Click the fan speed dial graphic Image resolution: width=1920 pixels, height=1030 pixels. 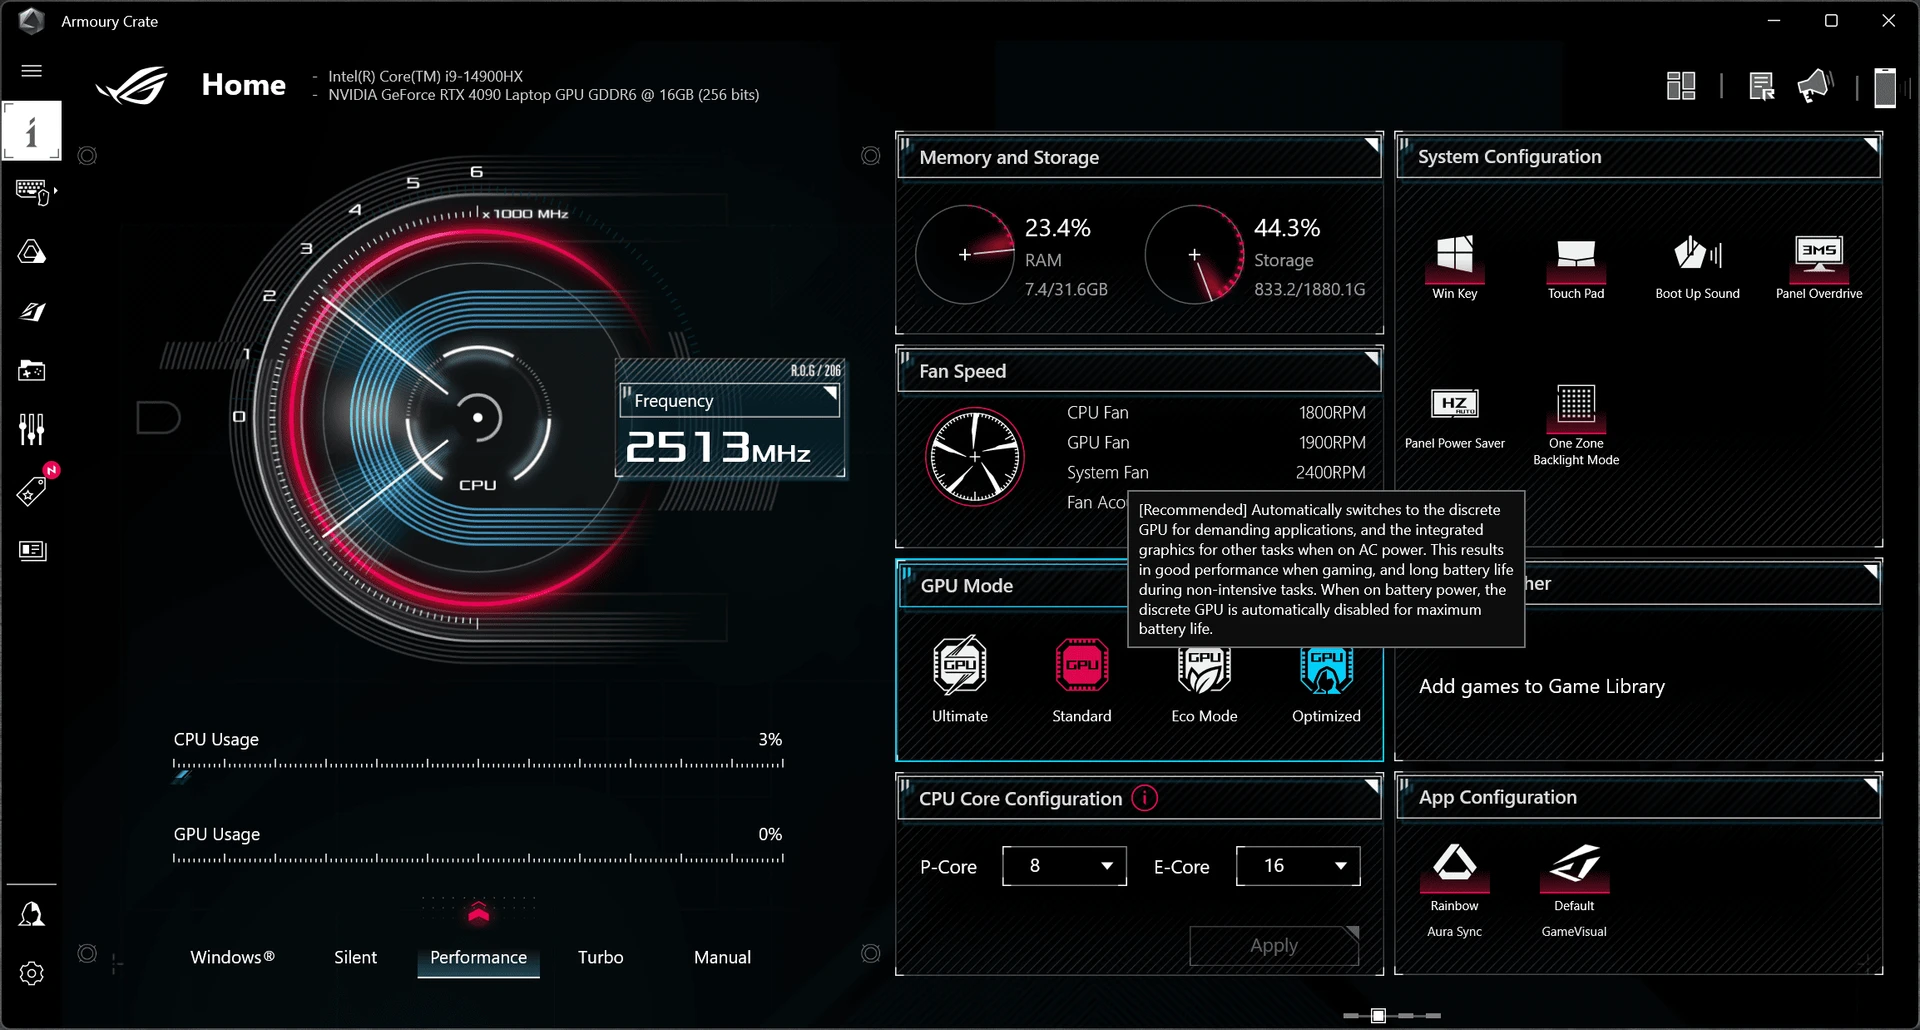(975, 456)
